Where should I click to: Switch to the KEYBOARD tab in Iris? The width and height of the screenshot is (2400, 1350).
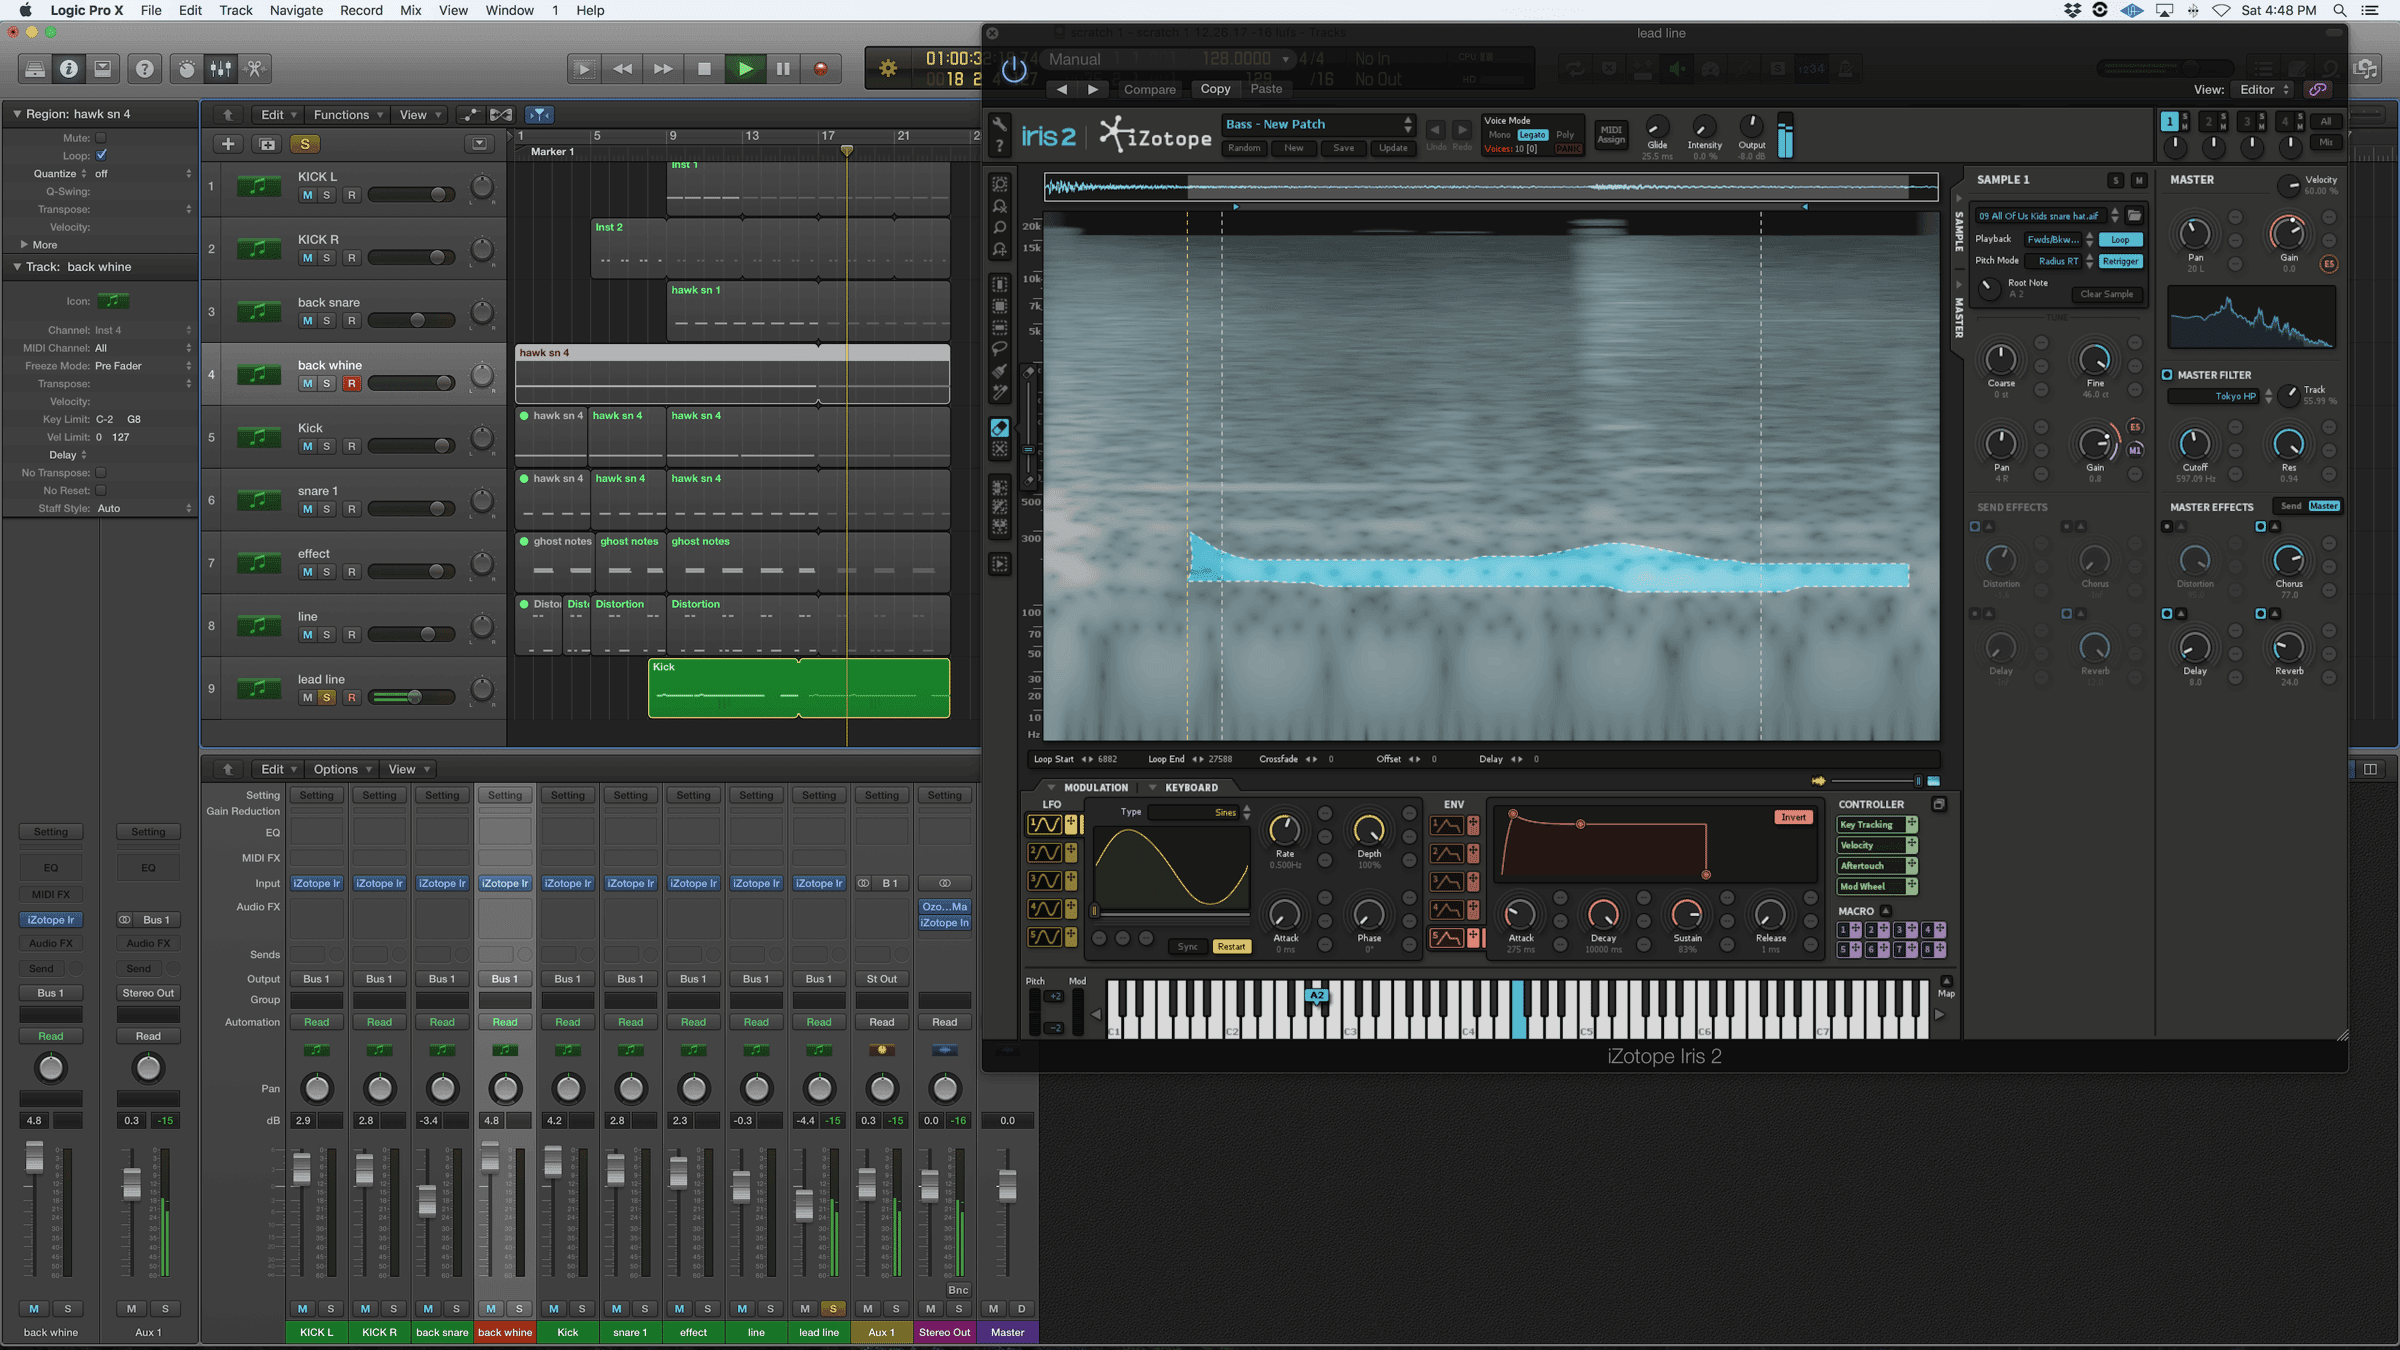click(1191, 788)
